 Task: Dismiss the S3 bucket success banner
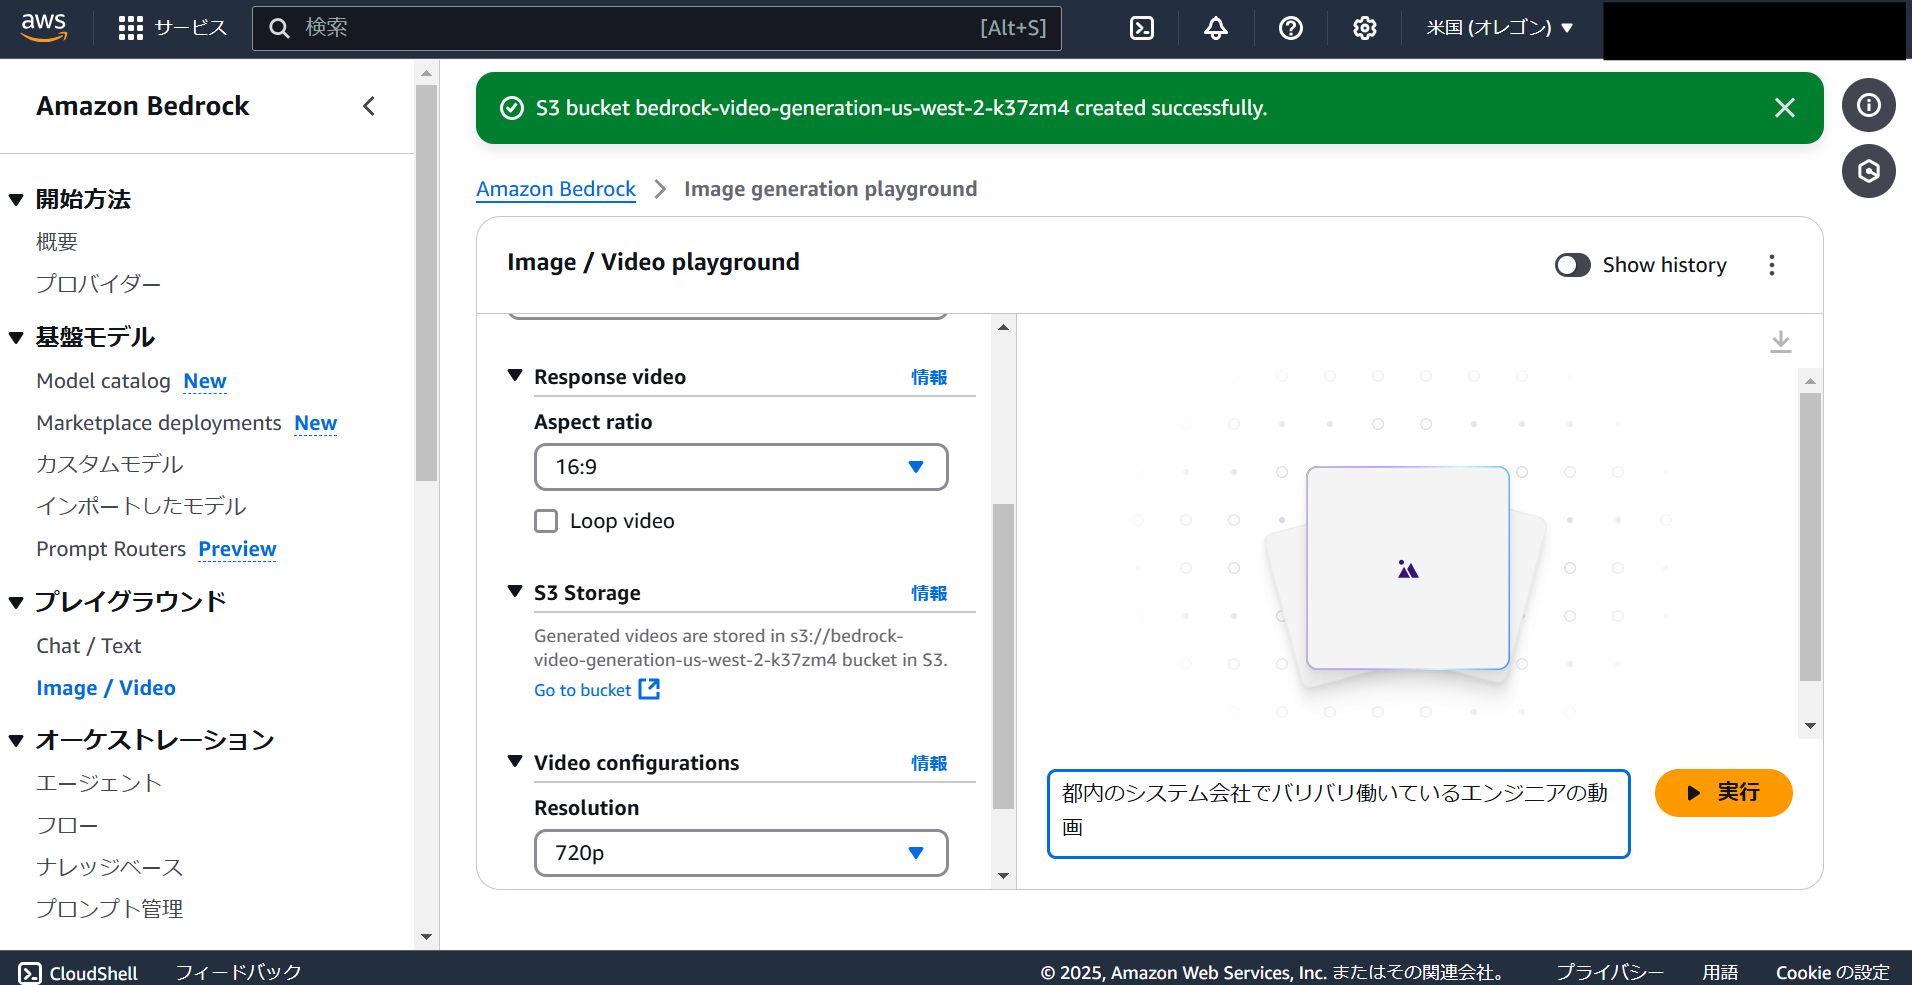pyautogui.click(x=1785, y=108)
